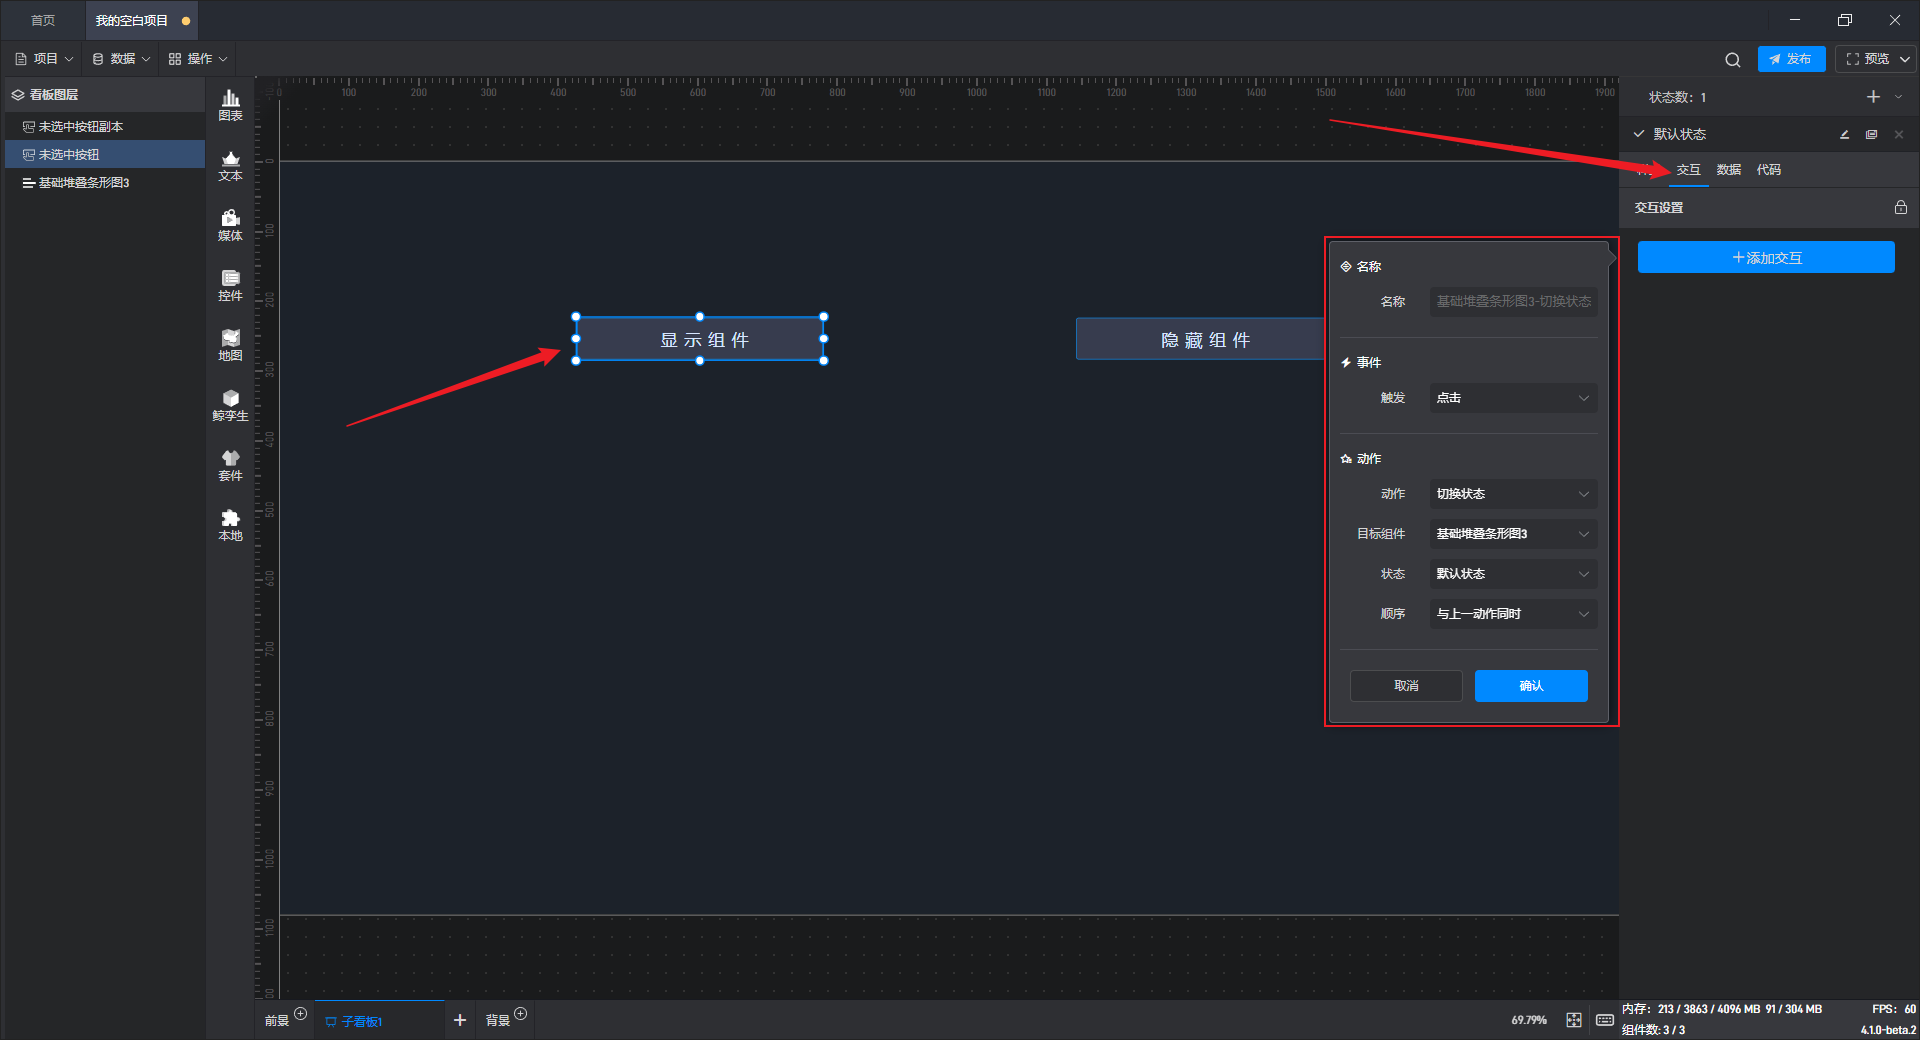Collapse the 默认状态 section
This screenshot has width=1920, height=1040.
[1639, 134]
